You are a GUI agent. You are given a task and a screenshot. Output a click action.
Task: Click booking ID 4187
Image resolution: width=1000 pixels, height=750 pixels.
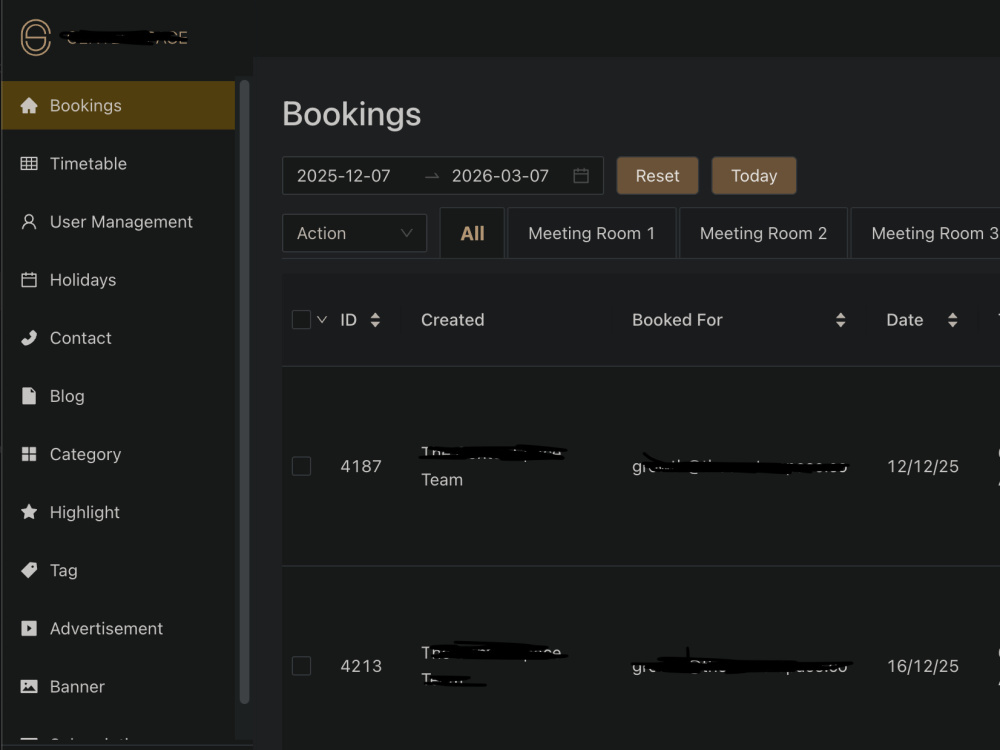coord(361,466)
